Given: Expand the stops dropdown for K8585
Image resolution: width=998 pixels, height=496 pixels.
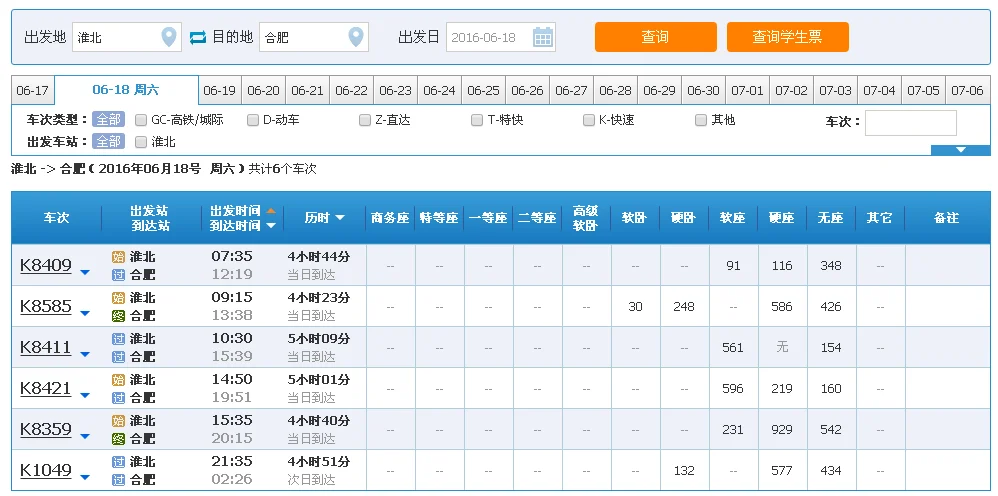Looking at the screenshot, I should pyautogui.click(x=85, y=313).
